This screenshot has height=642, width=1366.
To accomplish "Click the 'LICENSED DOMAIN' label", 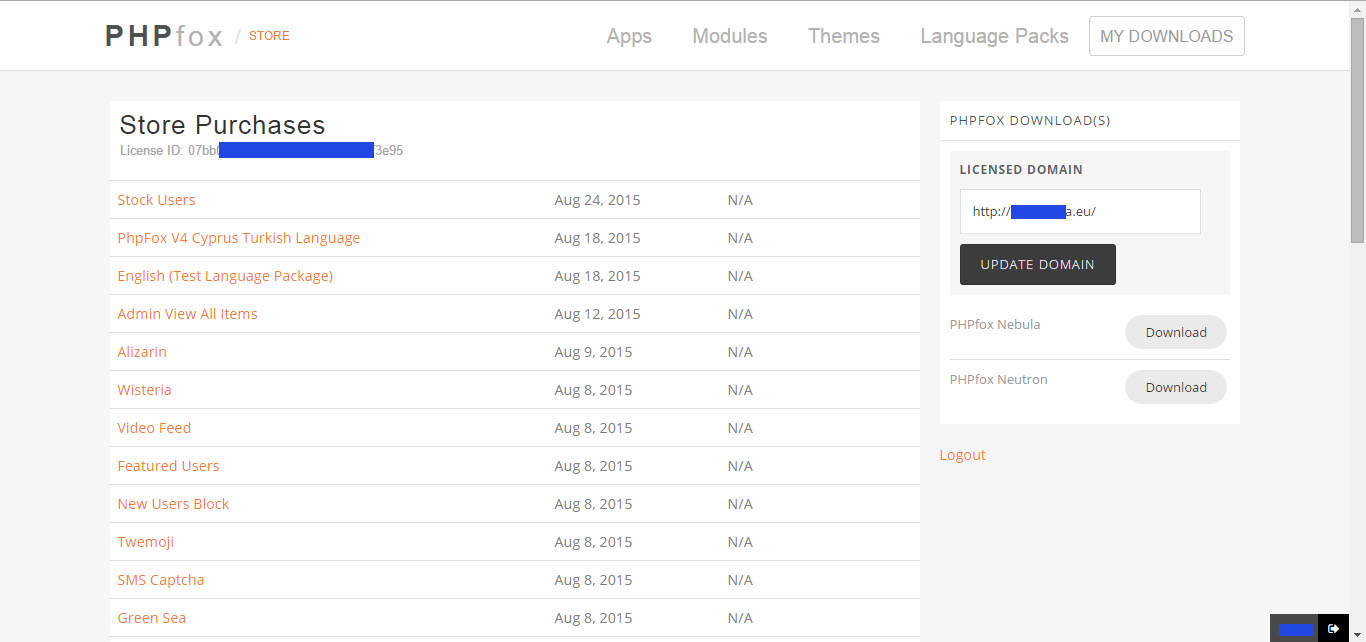I will point(1021,170).
